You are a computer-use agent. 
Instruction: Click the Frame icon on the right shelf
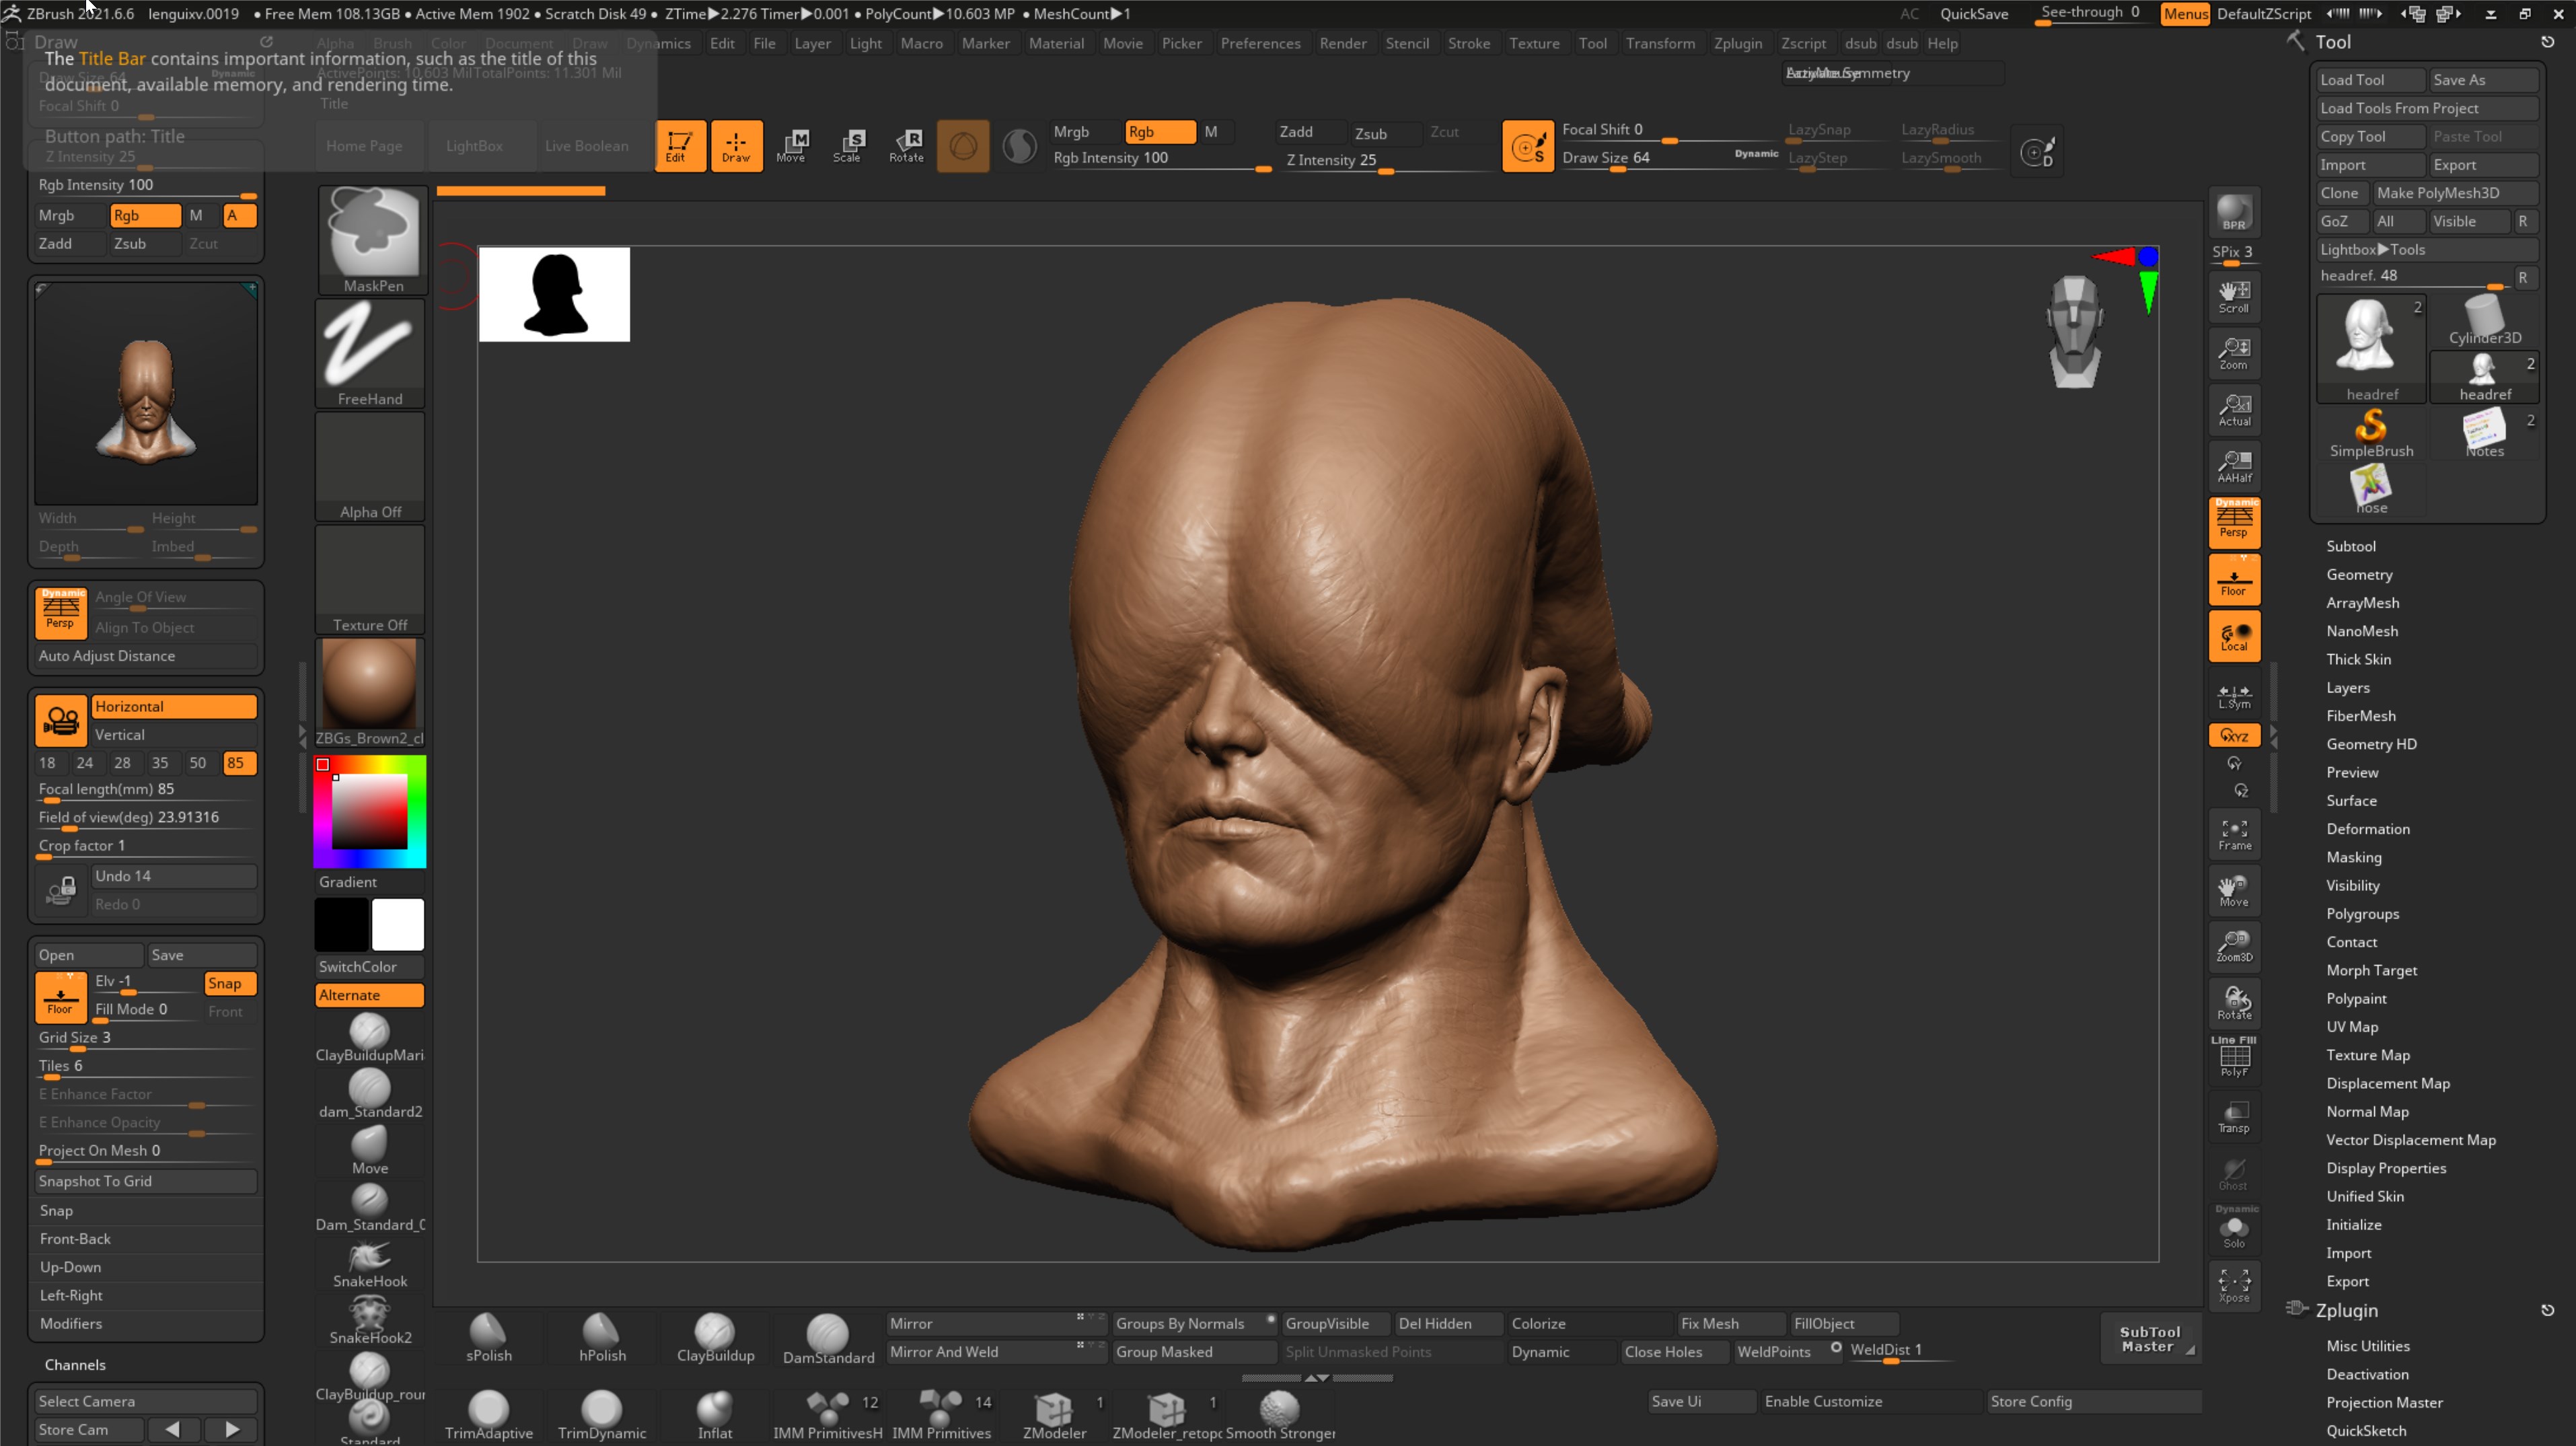point(2234,834)
